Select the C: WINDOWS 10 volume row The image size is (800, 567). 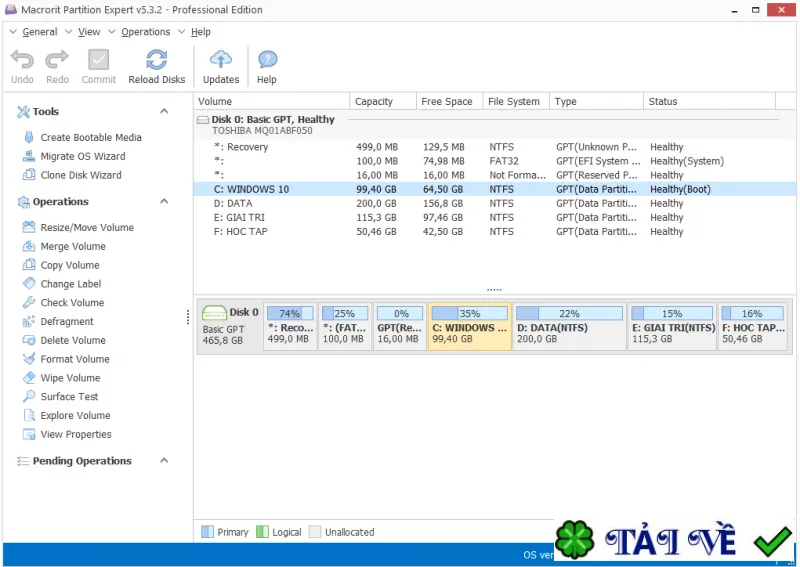tap(495, 189)
